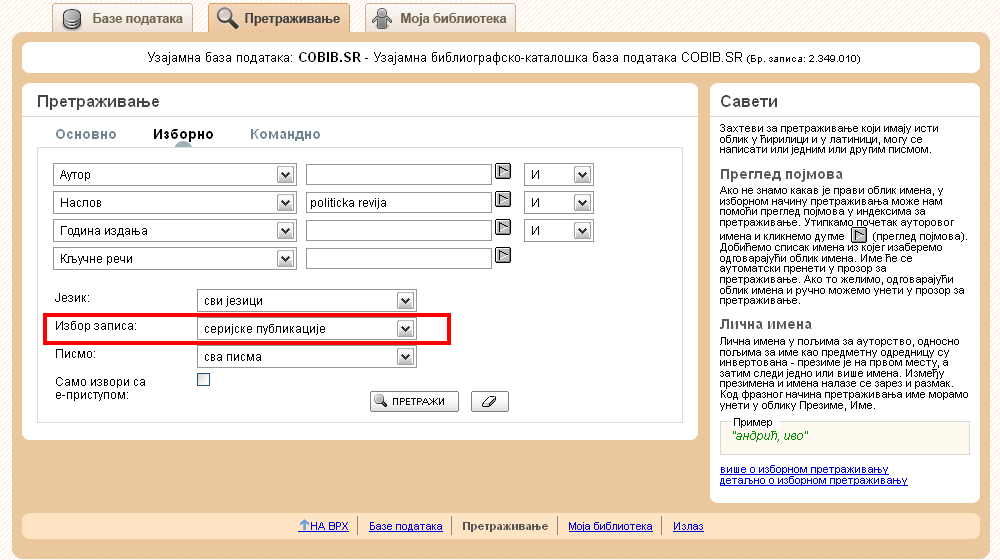Click the Избор записа: label

coord(96,326)
